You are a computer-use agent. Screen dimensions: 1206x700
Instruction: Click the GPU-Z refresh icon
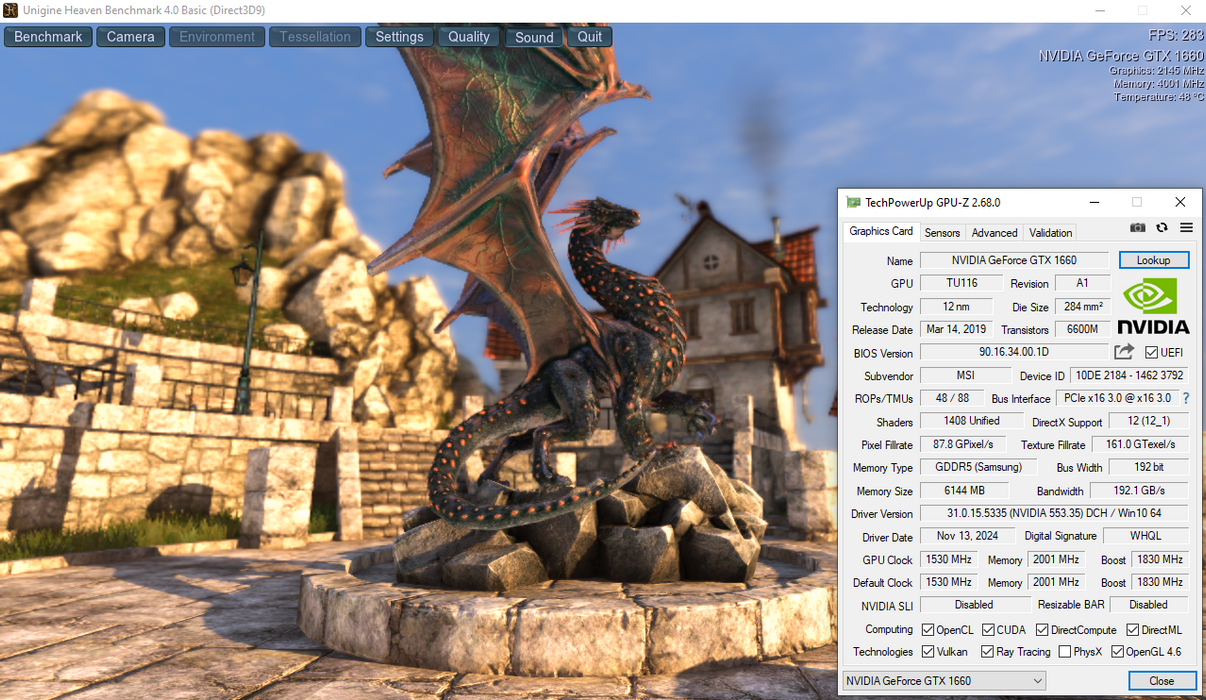(1162, 228)
